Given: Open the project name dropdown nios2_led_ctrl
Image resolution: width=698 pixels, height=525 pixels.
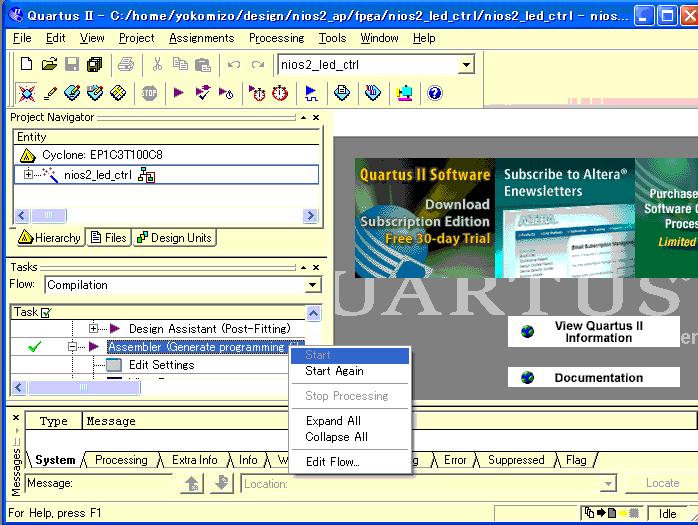Looking at the screenshot, I should pos(466,65).
